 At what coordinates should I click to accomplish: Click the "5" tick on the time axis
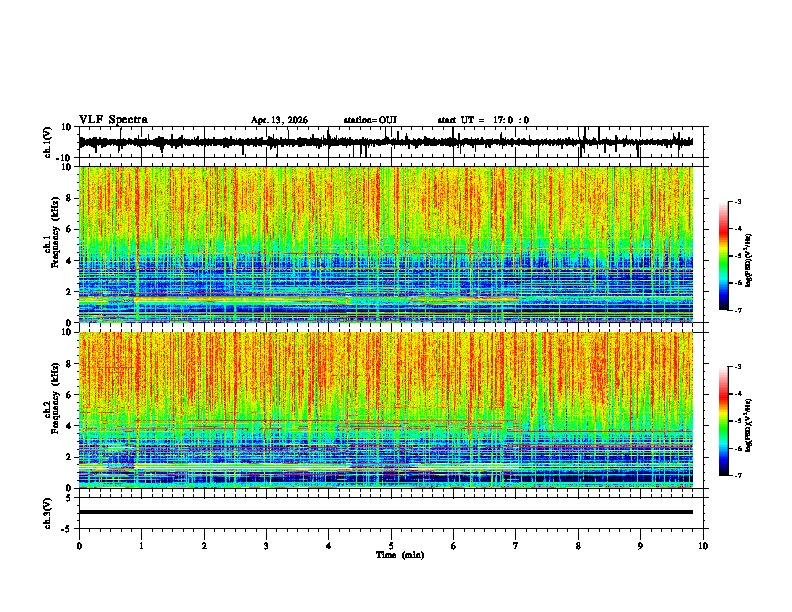tap(391, 546)
